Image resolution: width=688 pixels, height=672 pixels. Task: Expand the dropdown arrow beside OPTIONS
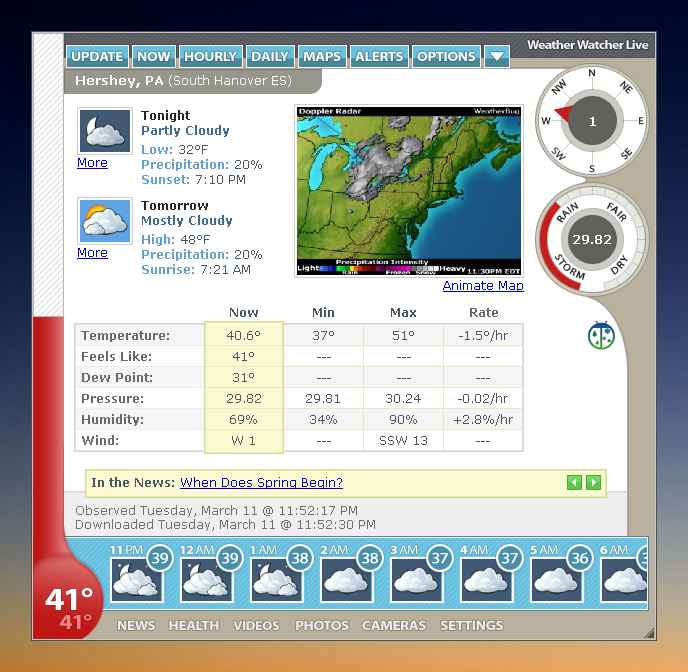(x=497, y=56)
